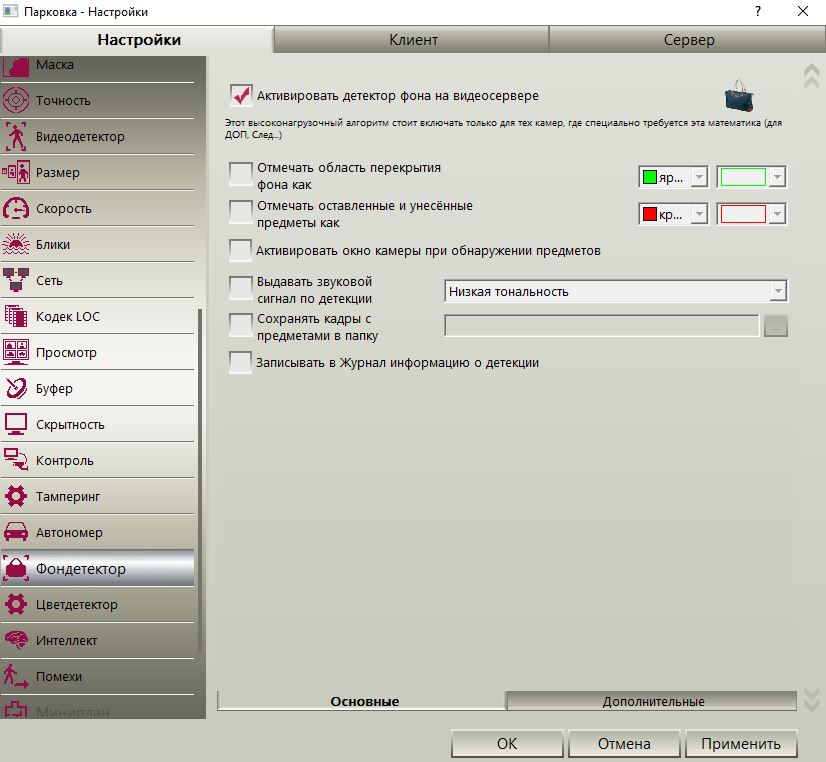The image size is (826, 762).
Task: Switch to the Клиент tab
Action: click(x=412, y=39)
